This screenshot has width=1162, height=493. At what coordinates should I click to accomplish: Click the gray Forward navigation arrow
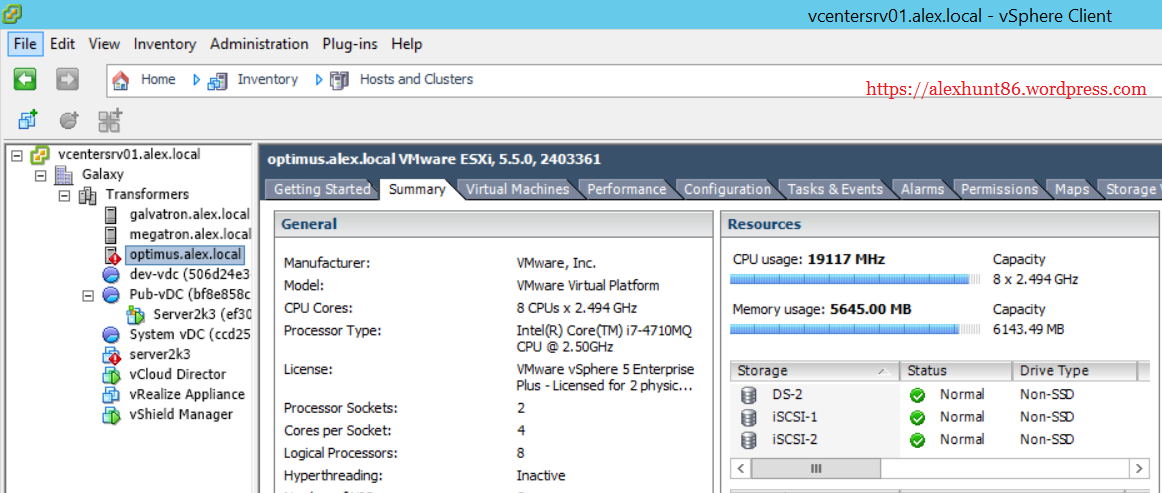[67, 79]
